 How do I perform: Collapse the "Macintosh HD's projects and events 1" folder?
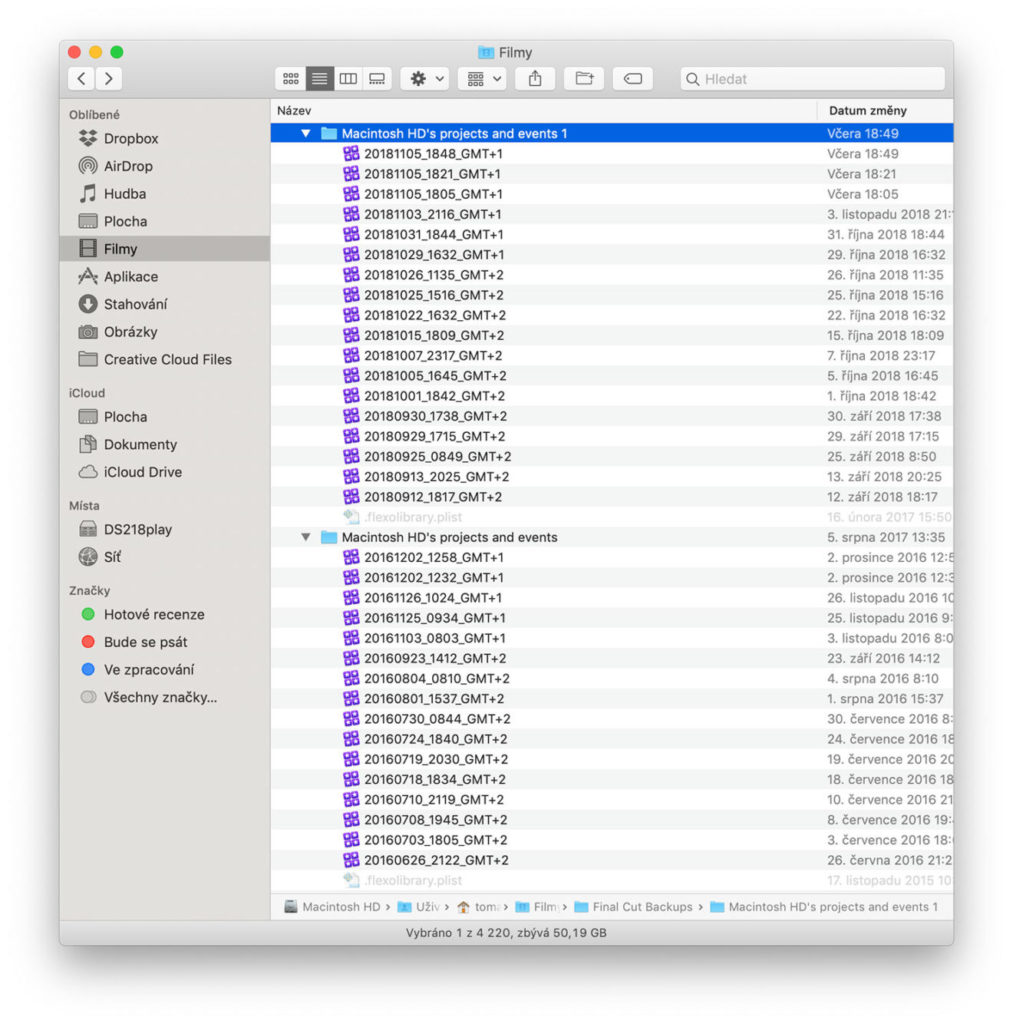point(305,132)
